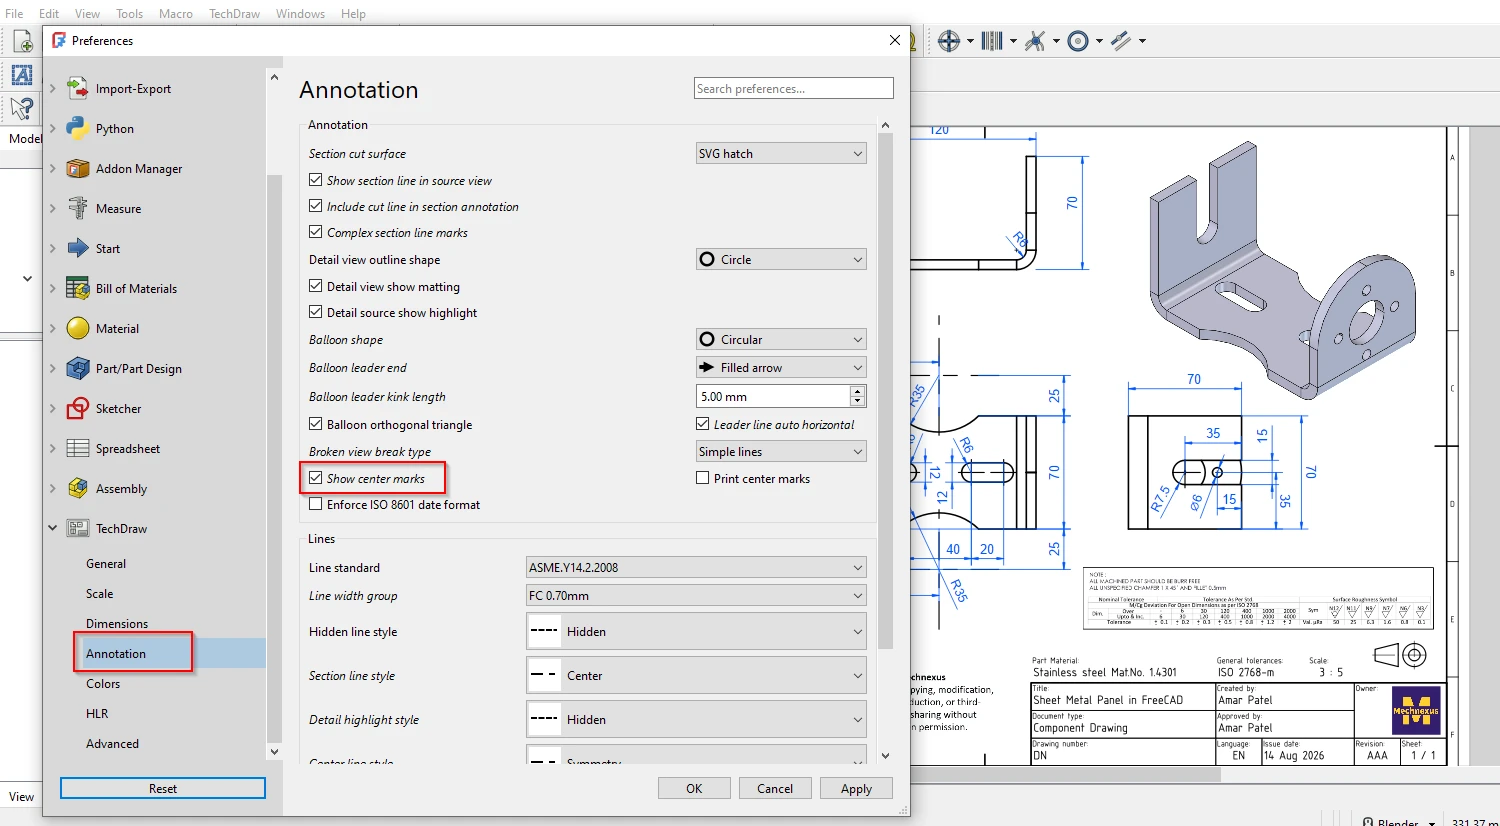Open the File menu
Image resolution: width=1500 pixels, height=826 pixels.
pos(14,13)
